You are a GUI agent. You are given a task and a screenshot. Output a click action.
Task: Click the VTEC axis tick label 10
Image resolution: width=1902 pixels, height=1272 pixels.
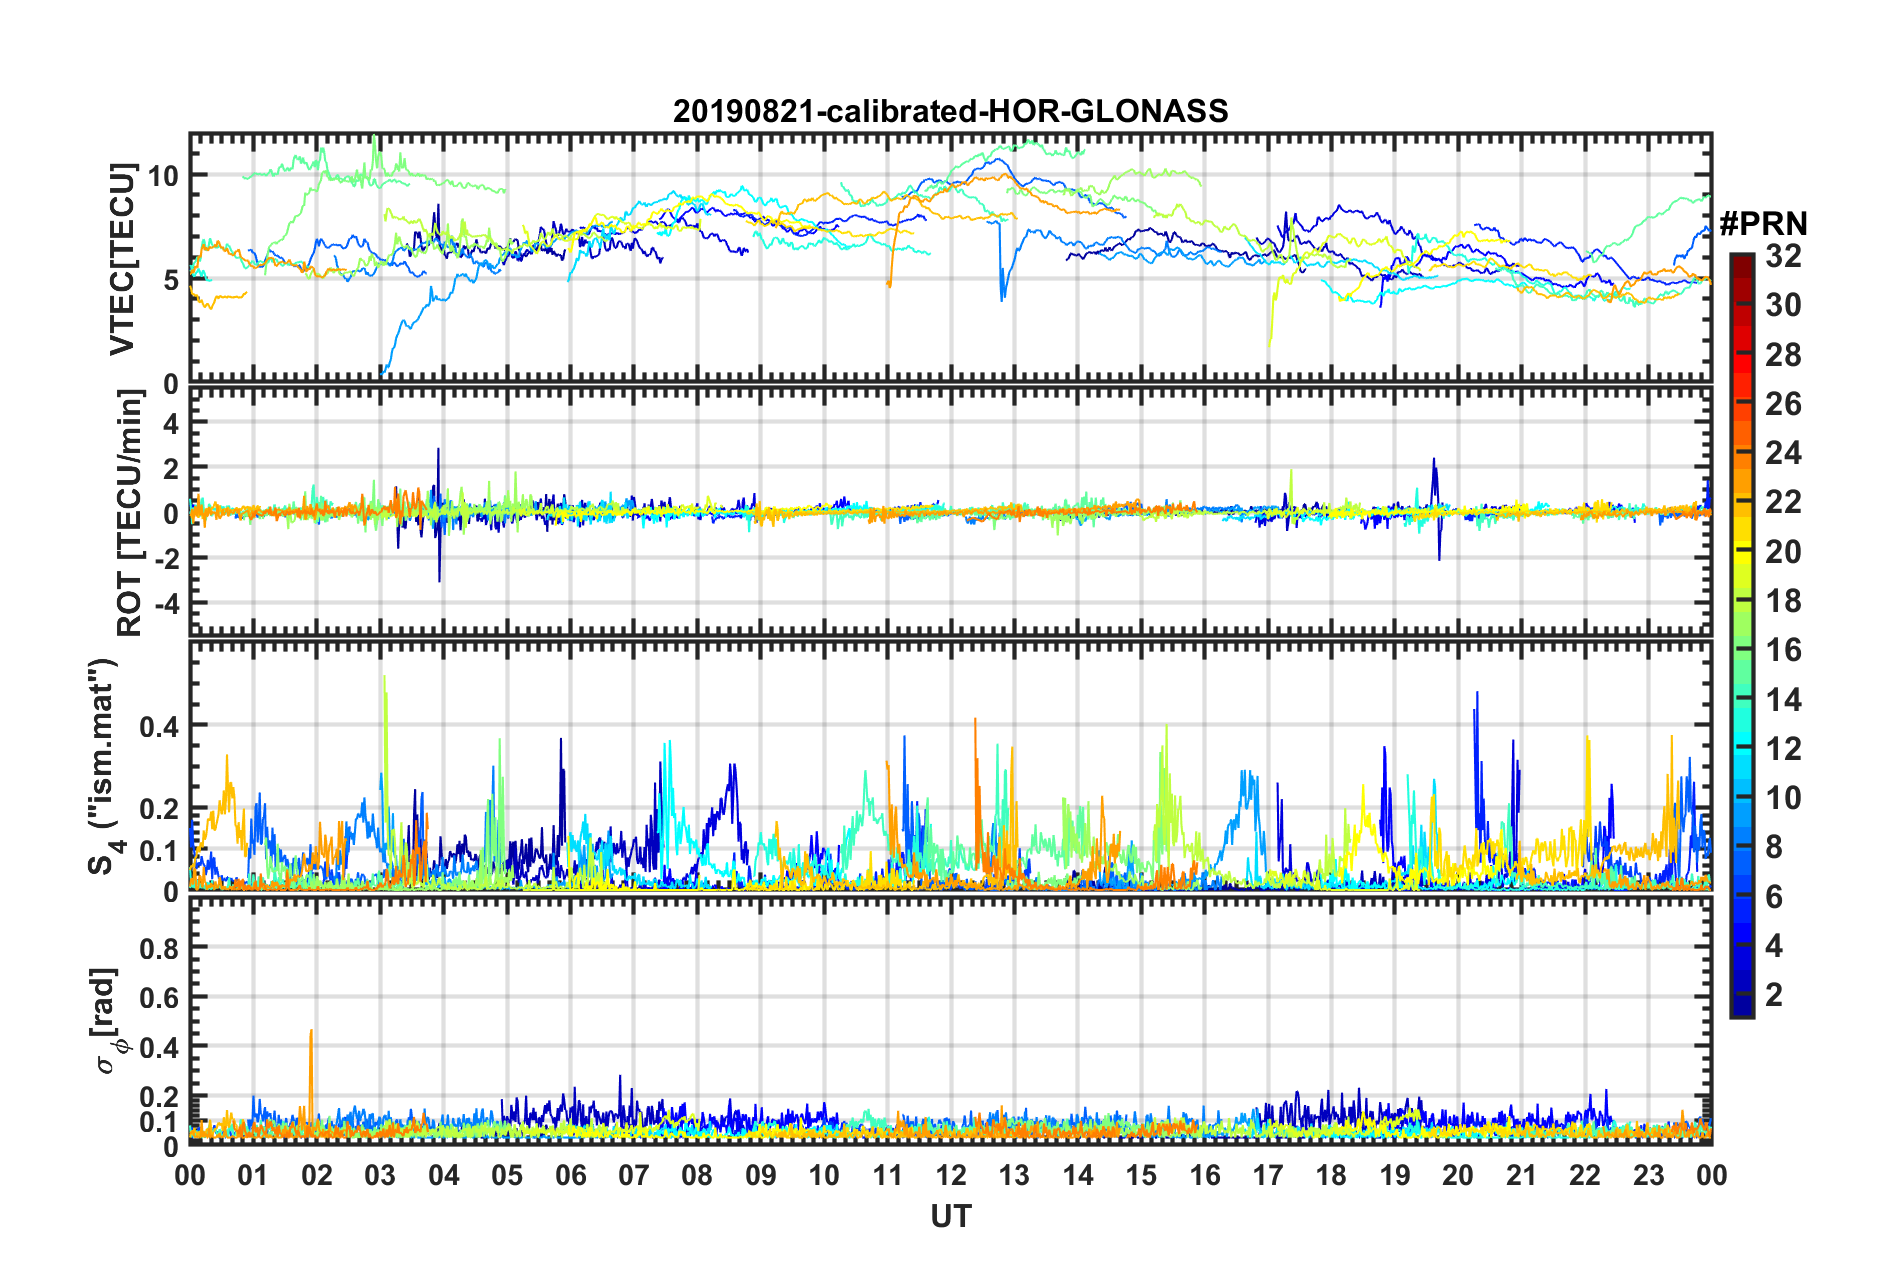(x=163, y=176)
